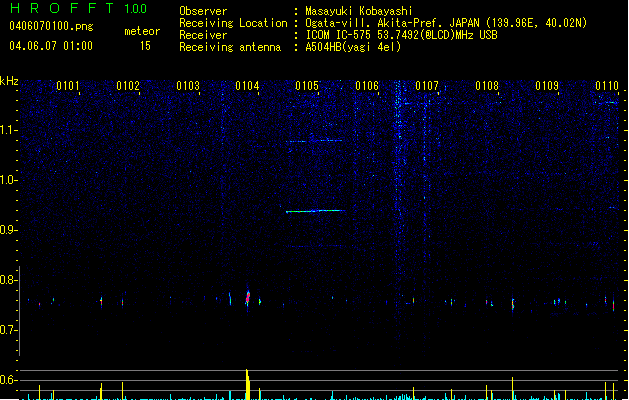Viewport: 629px width, 400px height.
Task: Click the 0.7 kHz axis label
Action: (x=8, y=330)
